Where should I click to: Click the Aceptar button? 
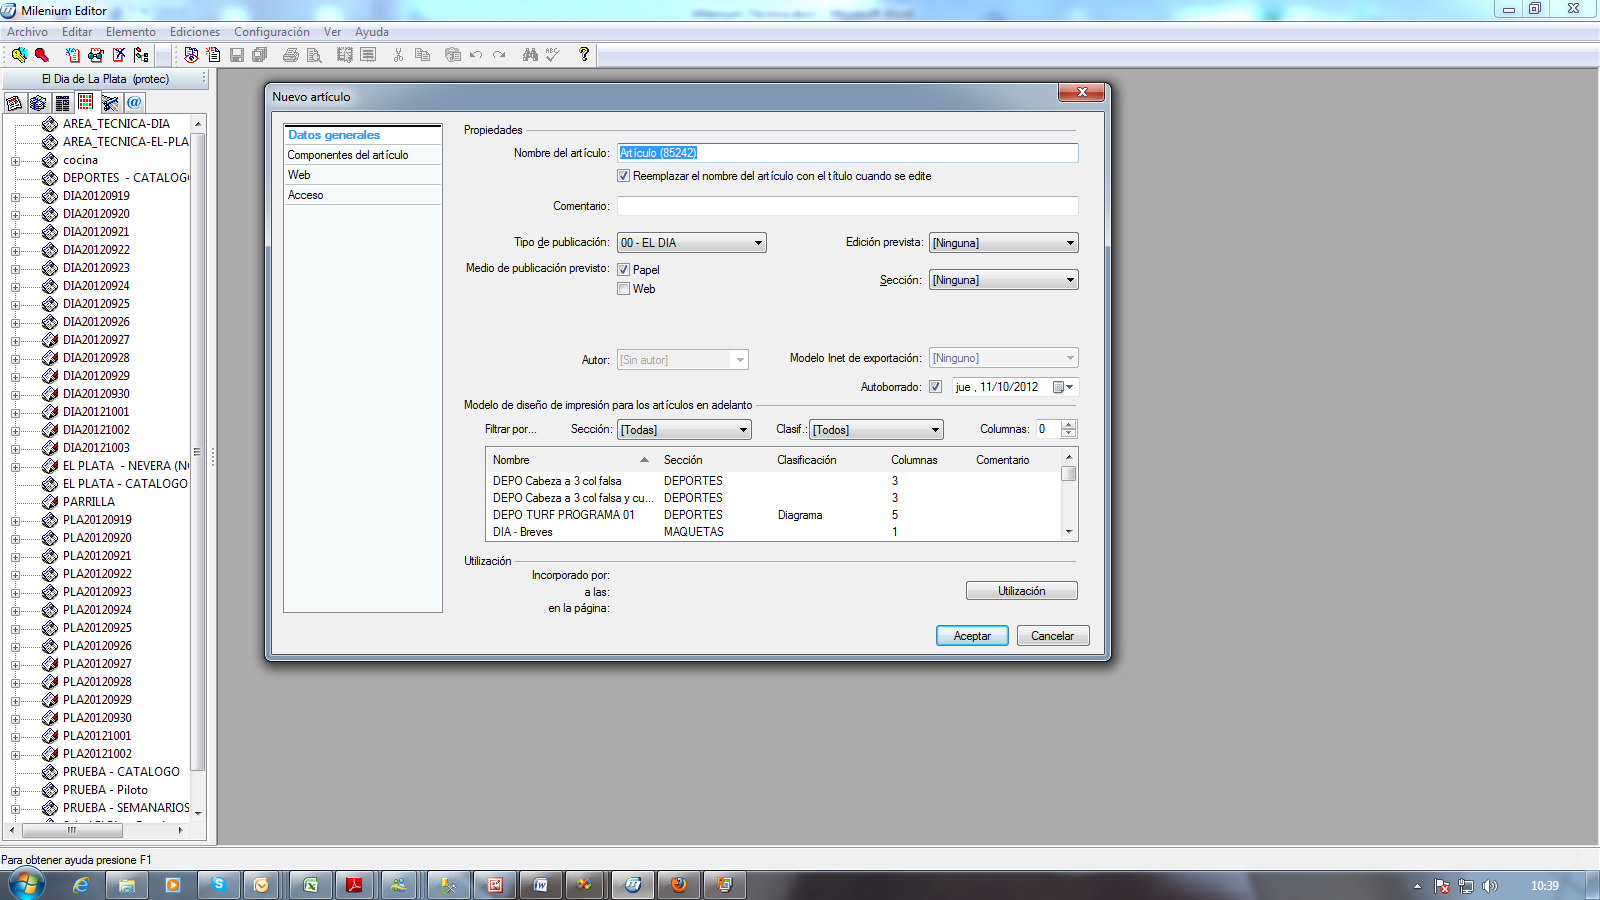click(971, 636)
